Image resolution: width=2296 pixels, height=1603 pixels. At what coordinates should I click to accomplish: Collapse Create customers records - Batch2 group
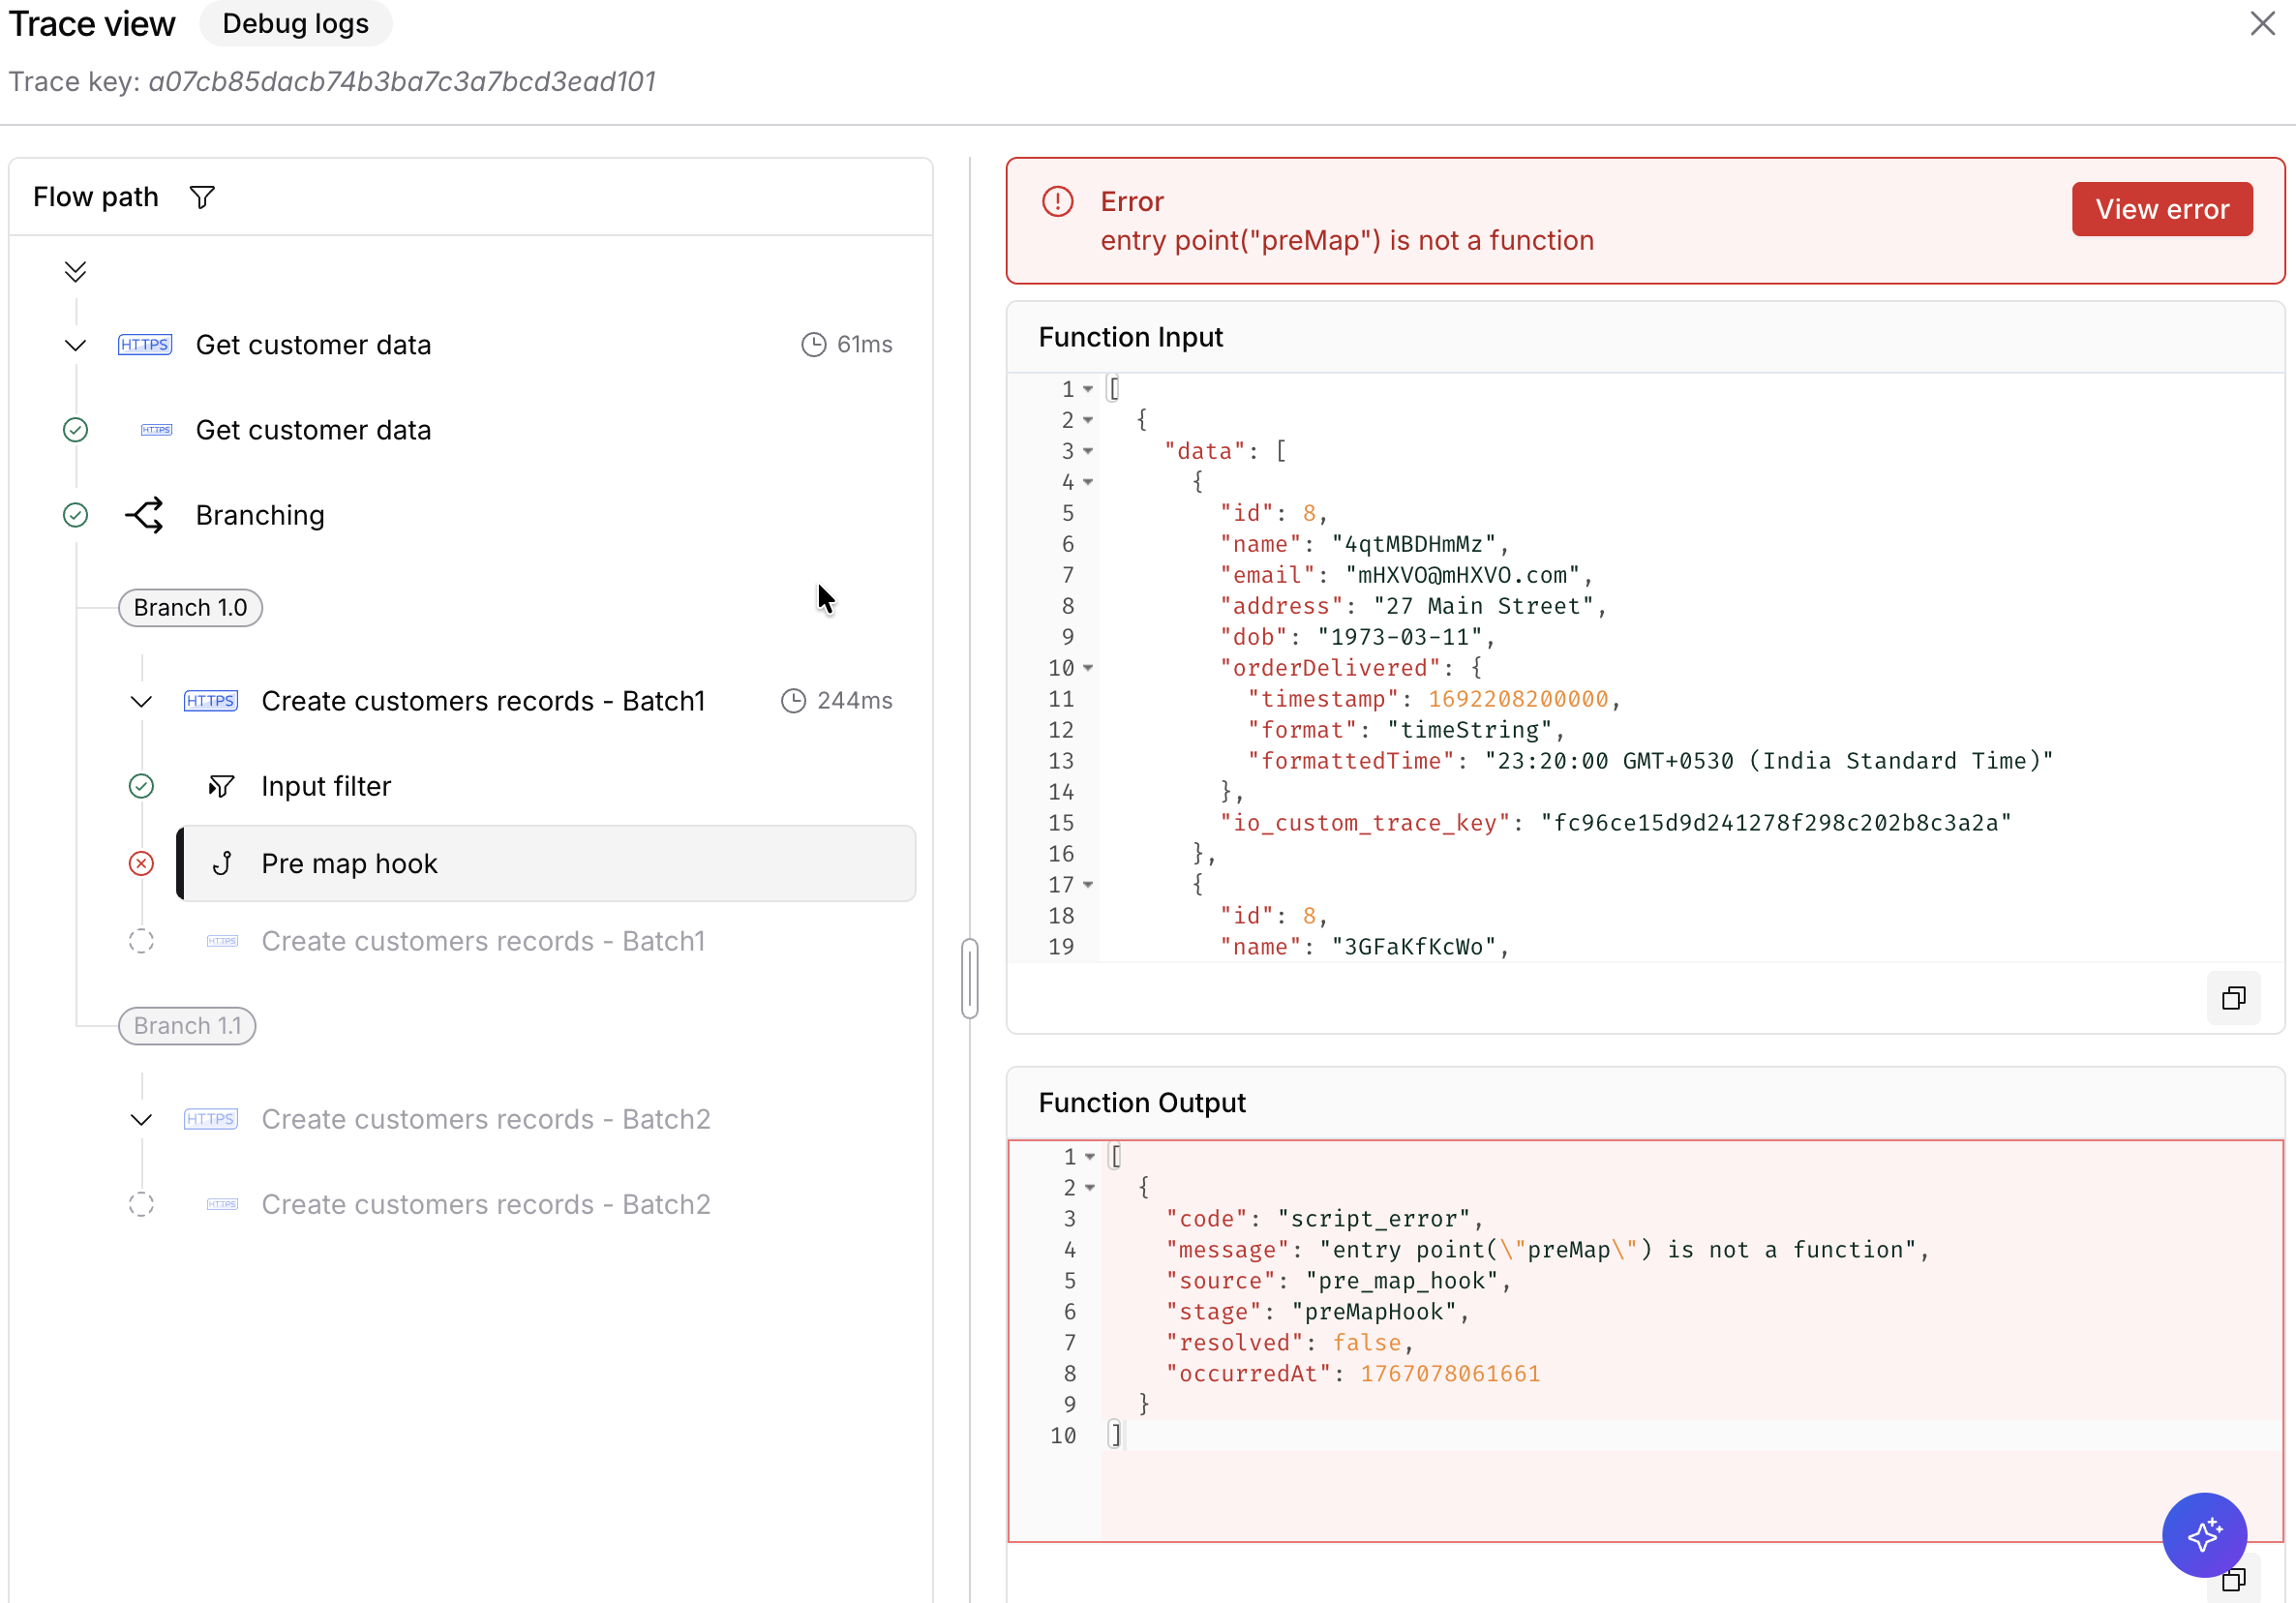tap(141, 1119)
